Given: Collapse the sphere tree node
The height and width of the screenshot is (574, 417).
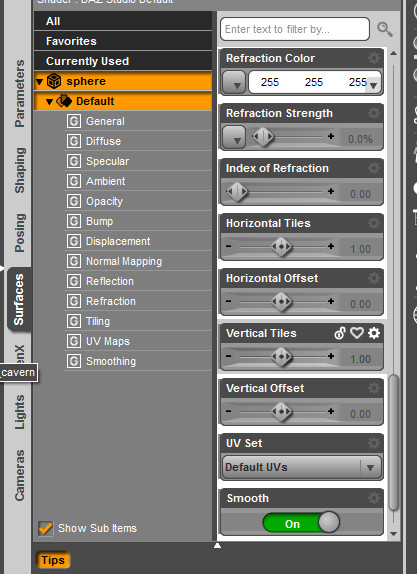Looking at the screenshot, I should click(x=39, y=82).
